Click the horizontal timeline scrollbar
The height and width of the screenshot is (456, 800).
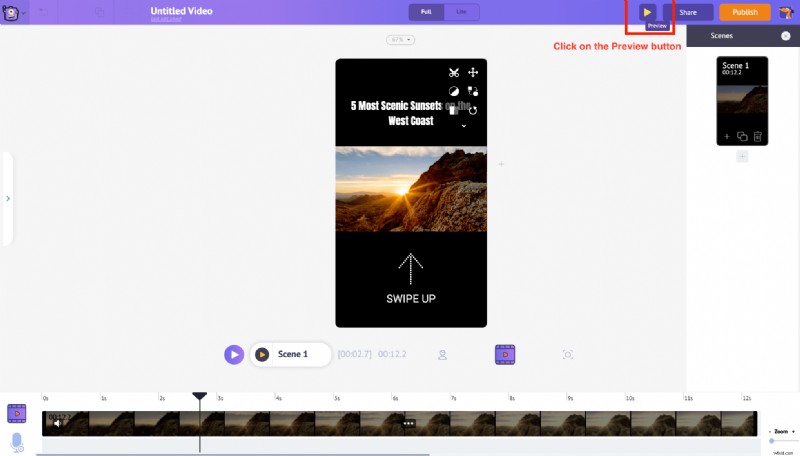pos(233,454)
